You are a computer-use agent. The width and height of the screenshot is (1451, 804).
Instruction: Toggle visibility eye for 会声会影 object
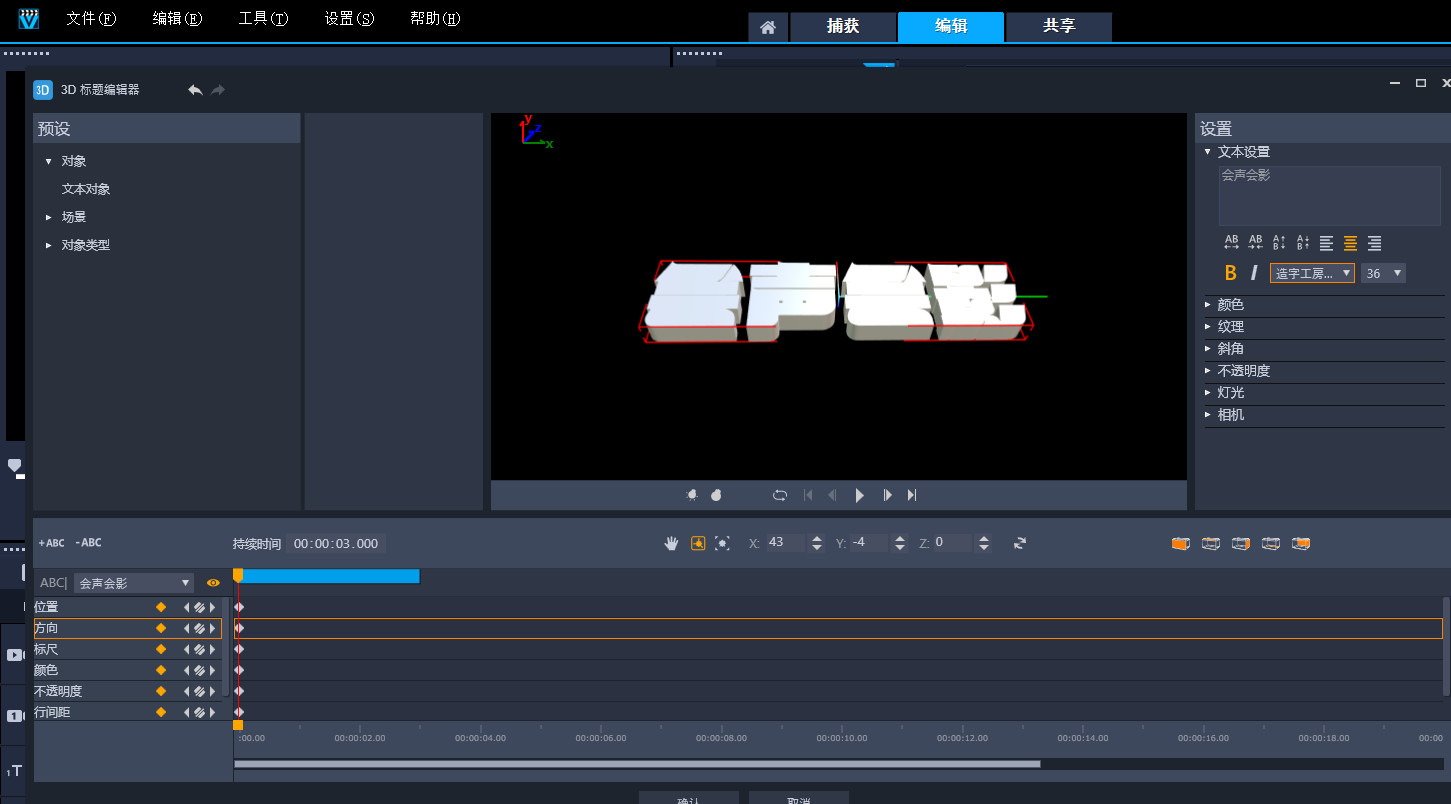tap(213, 583)
